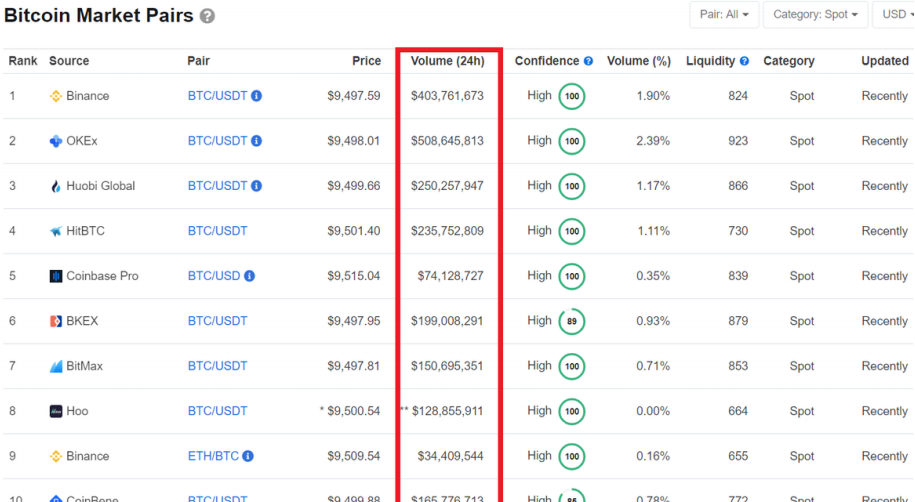Click the 100 confidence badge for BitMax
Screen dimensions: 915x502
pyautogui.click(x=572, y=367)
